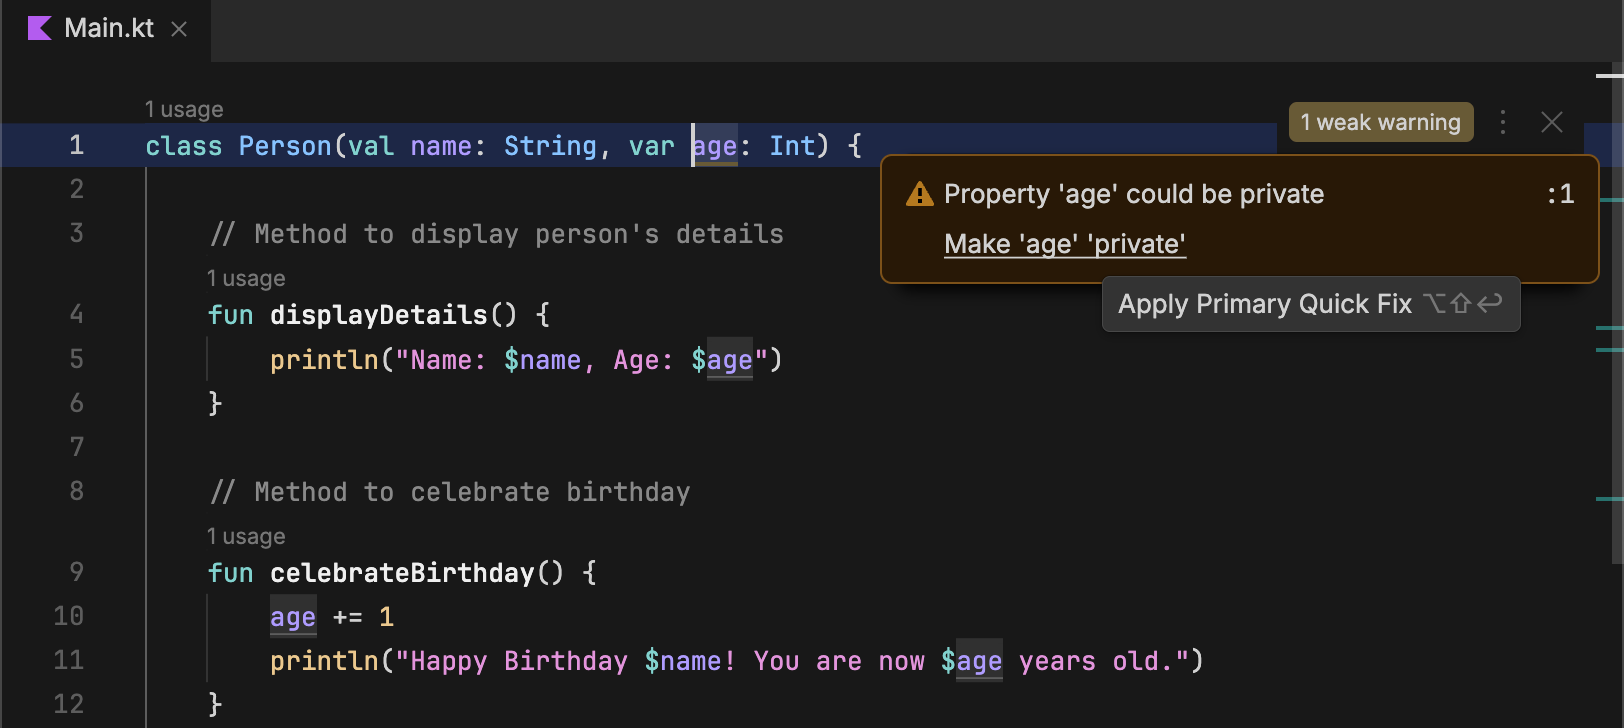Open '1 usage' hint above displayDetails
1624x728 pixels.
click(246, 278)
